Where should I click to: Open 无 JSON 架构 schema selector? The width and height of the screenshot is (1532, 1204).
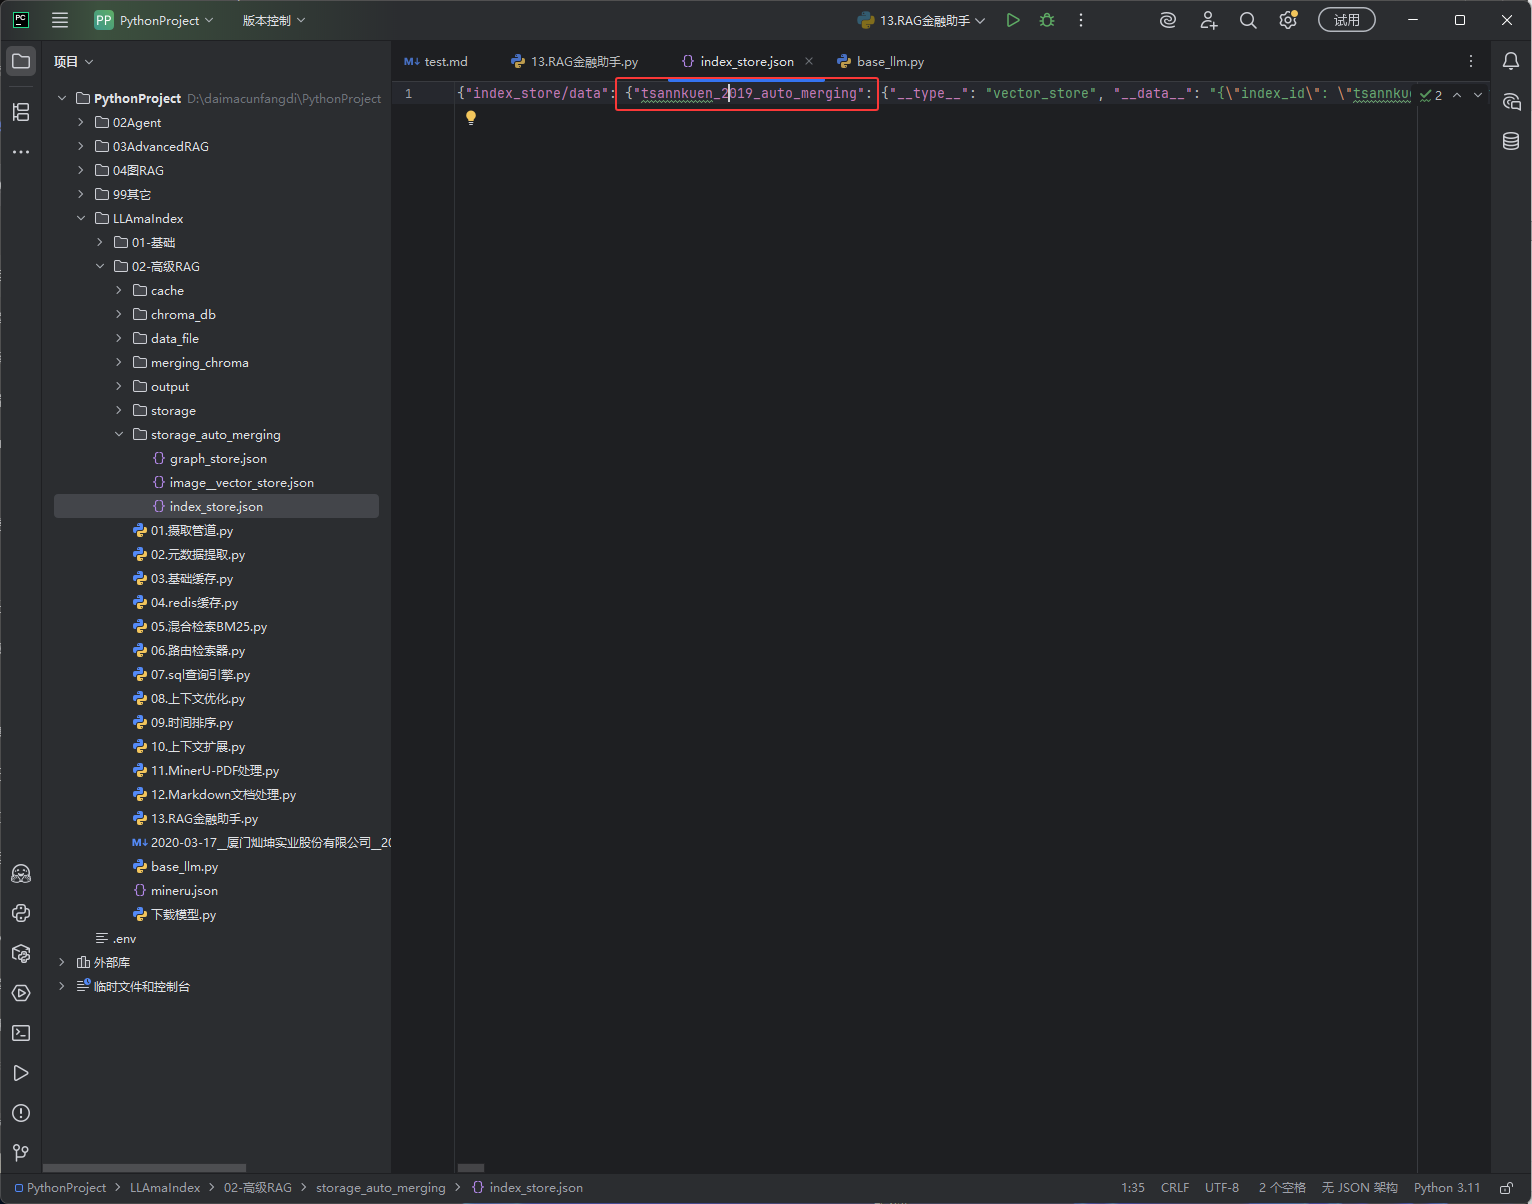pyautogui.click(x=1360, y=1188)
